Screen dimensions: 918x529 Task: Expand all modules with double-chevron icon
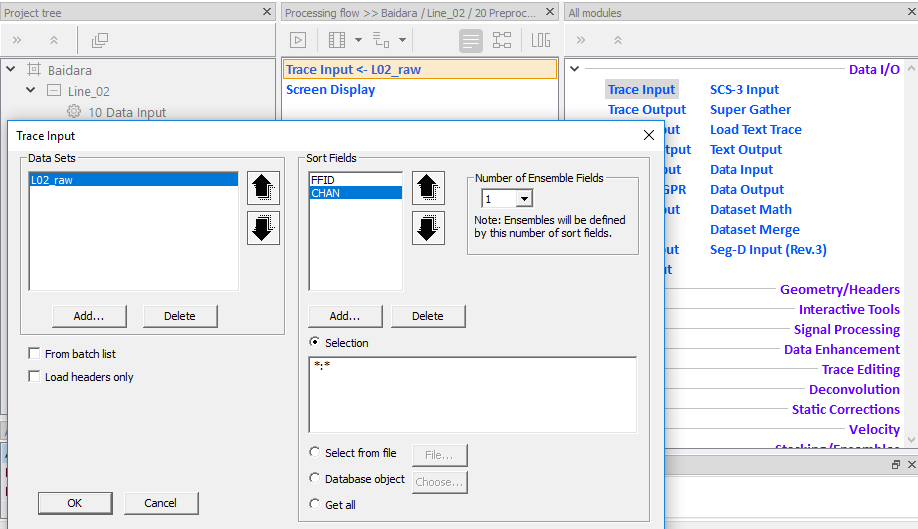click(581, 40)
